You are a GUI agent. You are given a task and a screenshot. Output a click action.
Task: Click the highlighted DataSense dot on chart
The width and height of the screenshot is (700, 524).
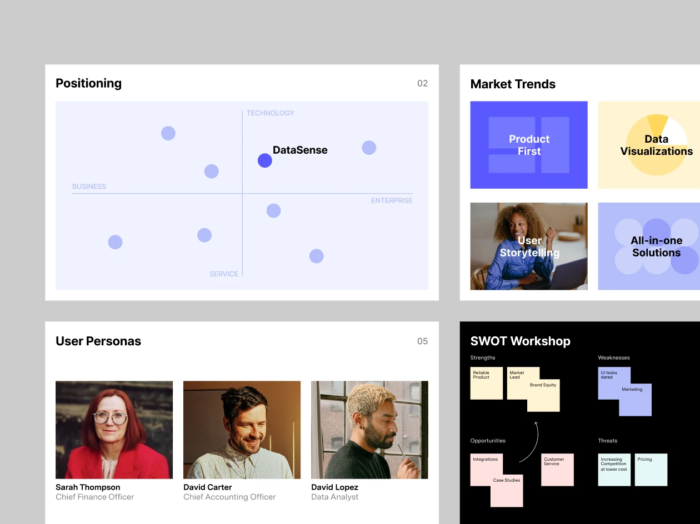tap(265, 160)
